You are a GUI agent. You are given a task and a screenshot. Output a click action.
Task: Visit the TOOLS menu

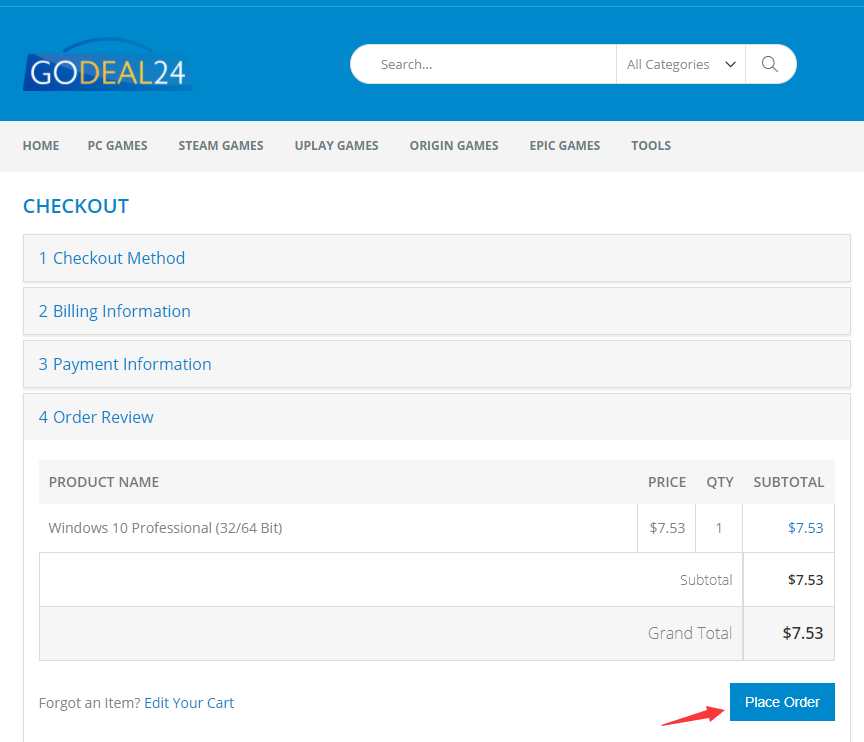[651, 145]
